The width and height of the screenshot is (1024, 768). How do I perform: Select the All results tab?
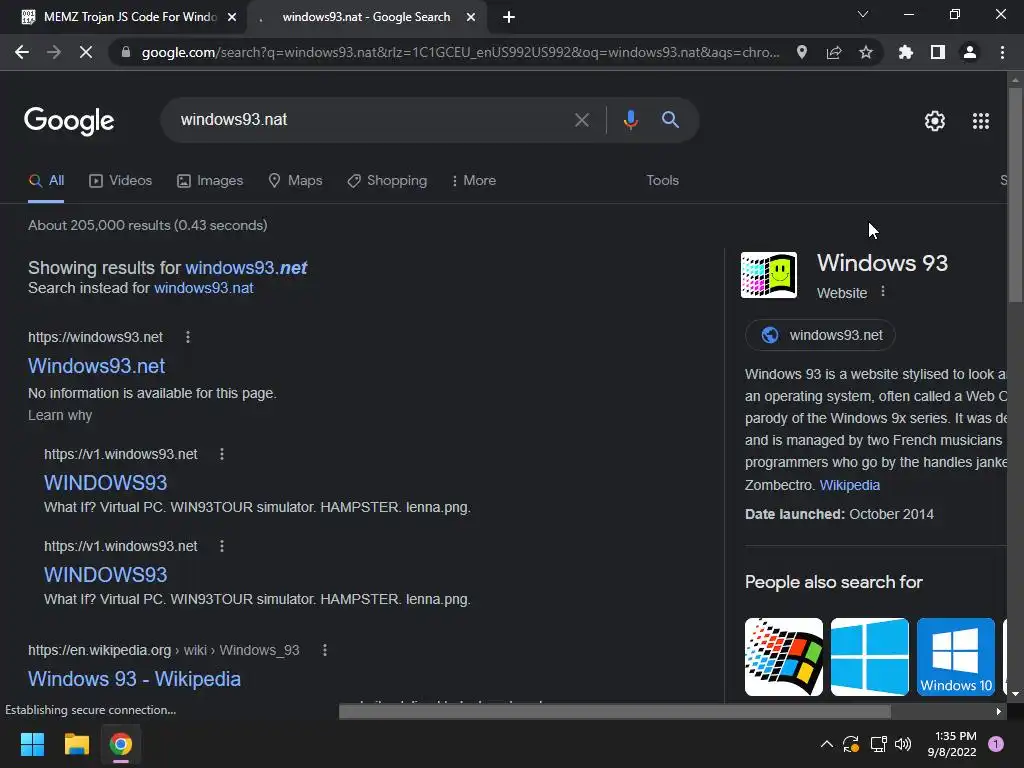click(46, 180)
